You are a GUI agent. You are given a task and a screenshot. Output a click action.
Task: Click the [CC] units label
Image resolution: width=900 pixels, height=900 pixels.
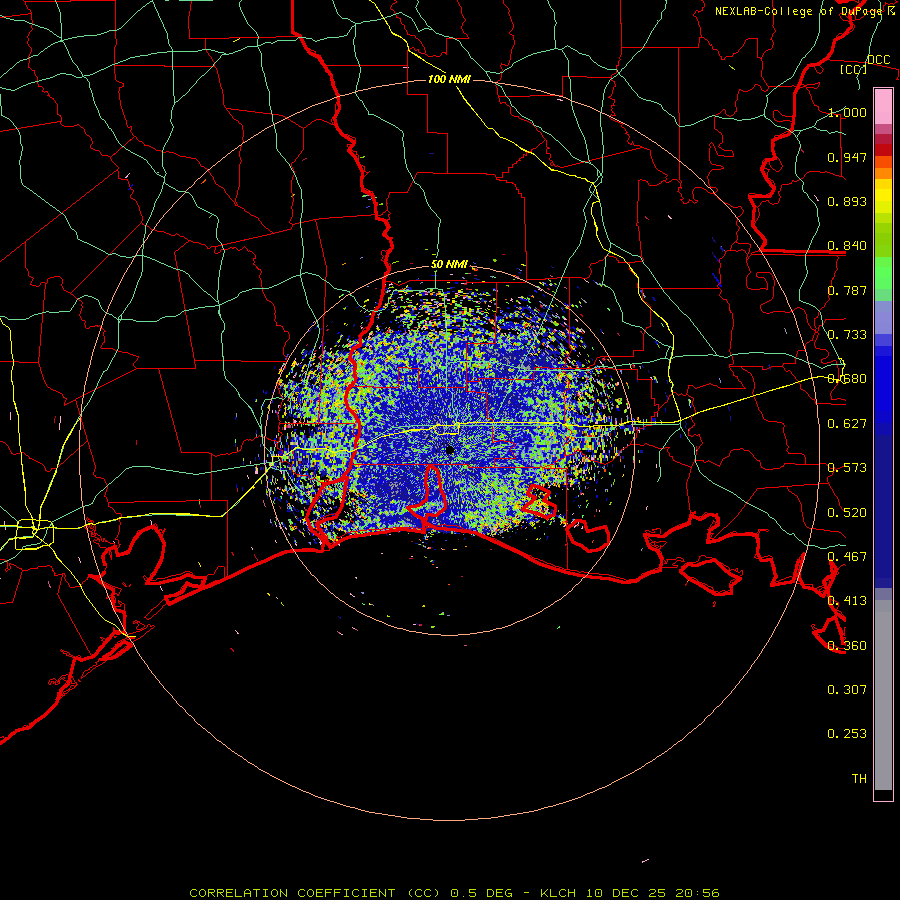[853, 69]
